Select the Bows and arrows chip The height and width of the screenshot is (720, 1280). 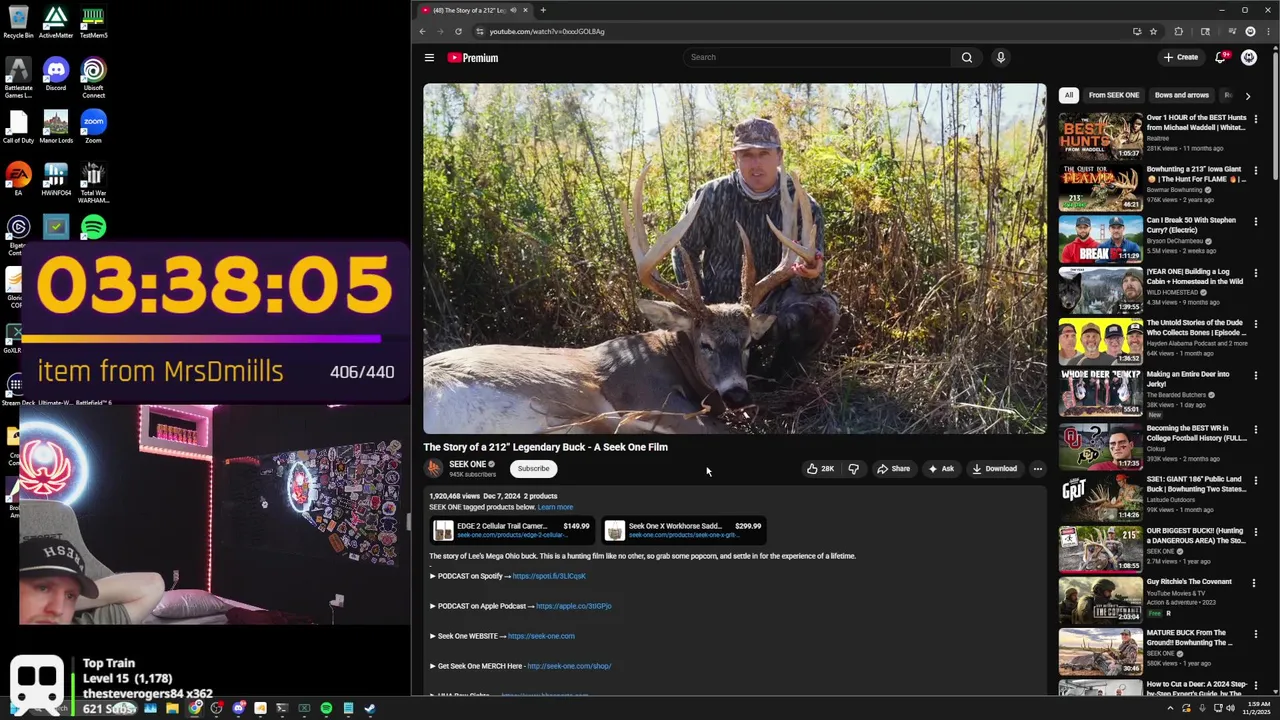point(1182,95)
